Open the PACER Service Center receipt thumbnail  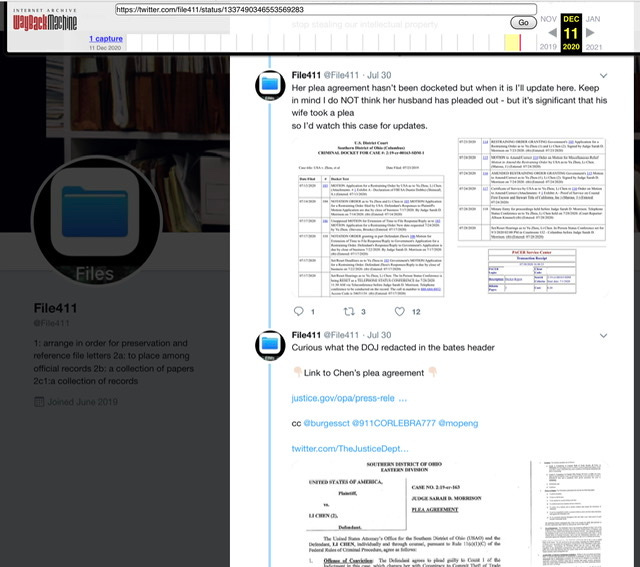point(532,271)
